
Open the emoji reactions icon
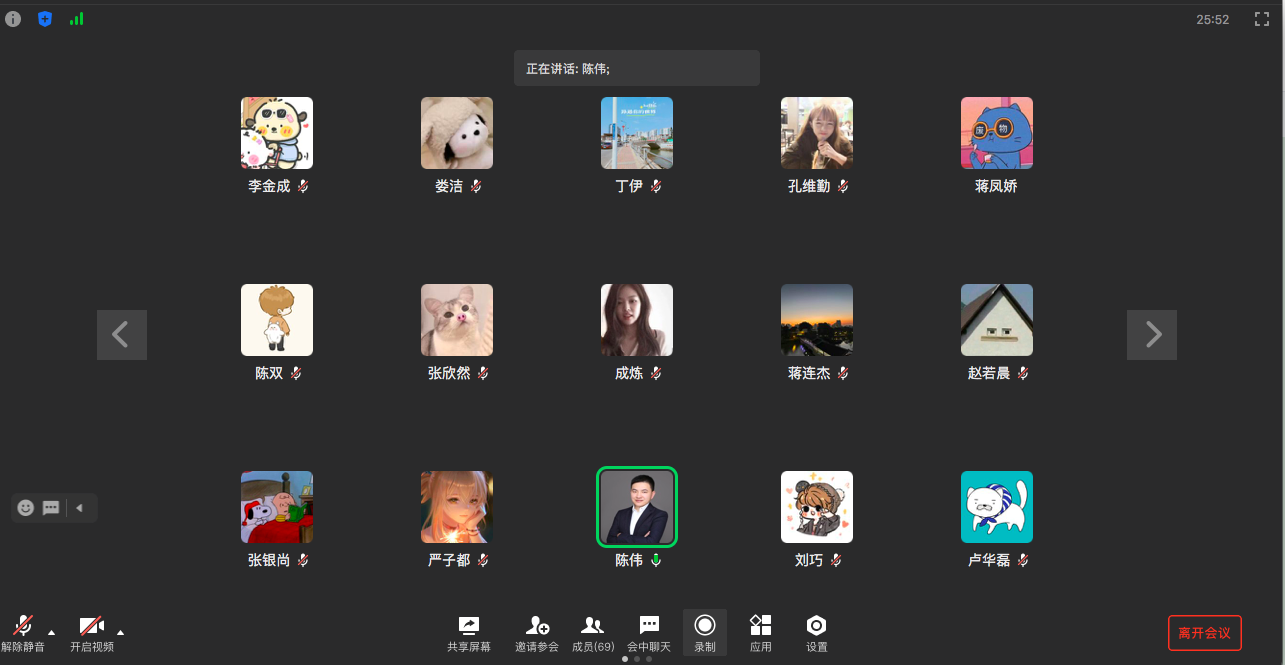(x=26, y=508)
